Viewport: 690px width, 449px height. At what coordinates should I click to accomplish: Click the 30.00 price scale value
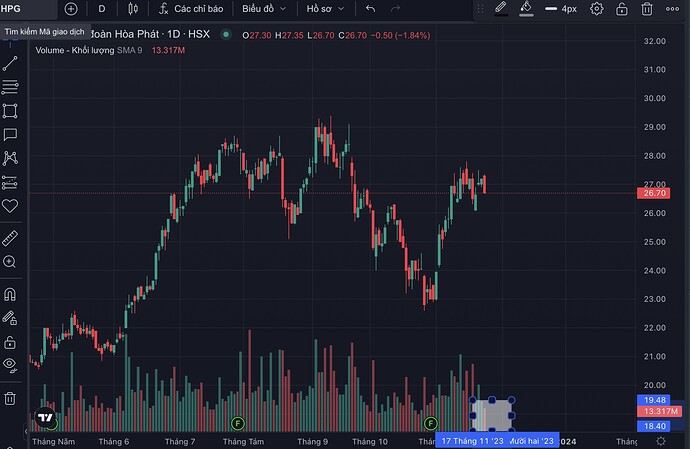(x=654, y=98)
